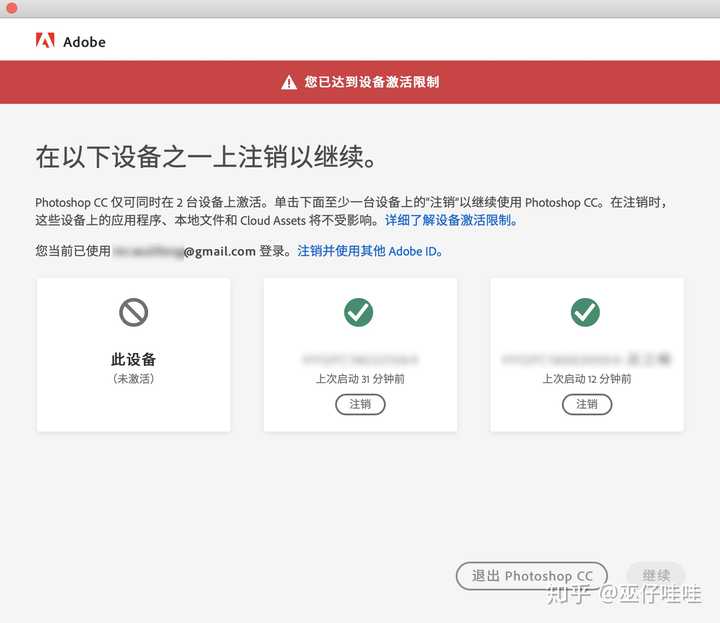This screenshot has width=720, height=623.
Task: Click the green checkmark on the 31 分钟前 device card
Action: click(359, 312)
